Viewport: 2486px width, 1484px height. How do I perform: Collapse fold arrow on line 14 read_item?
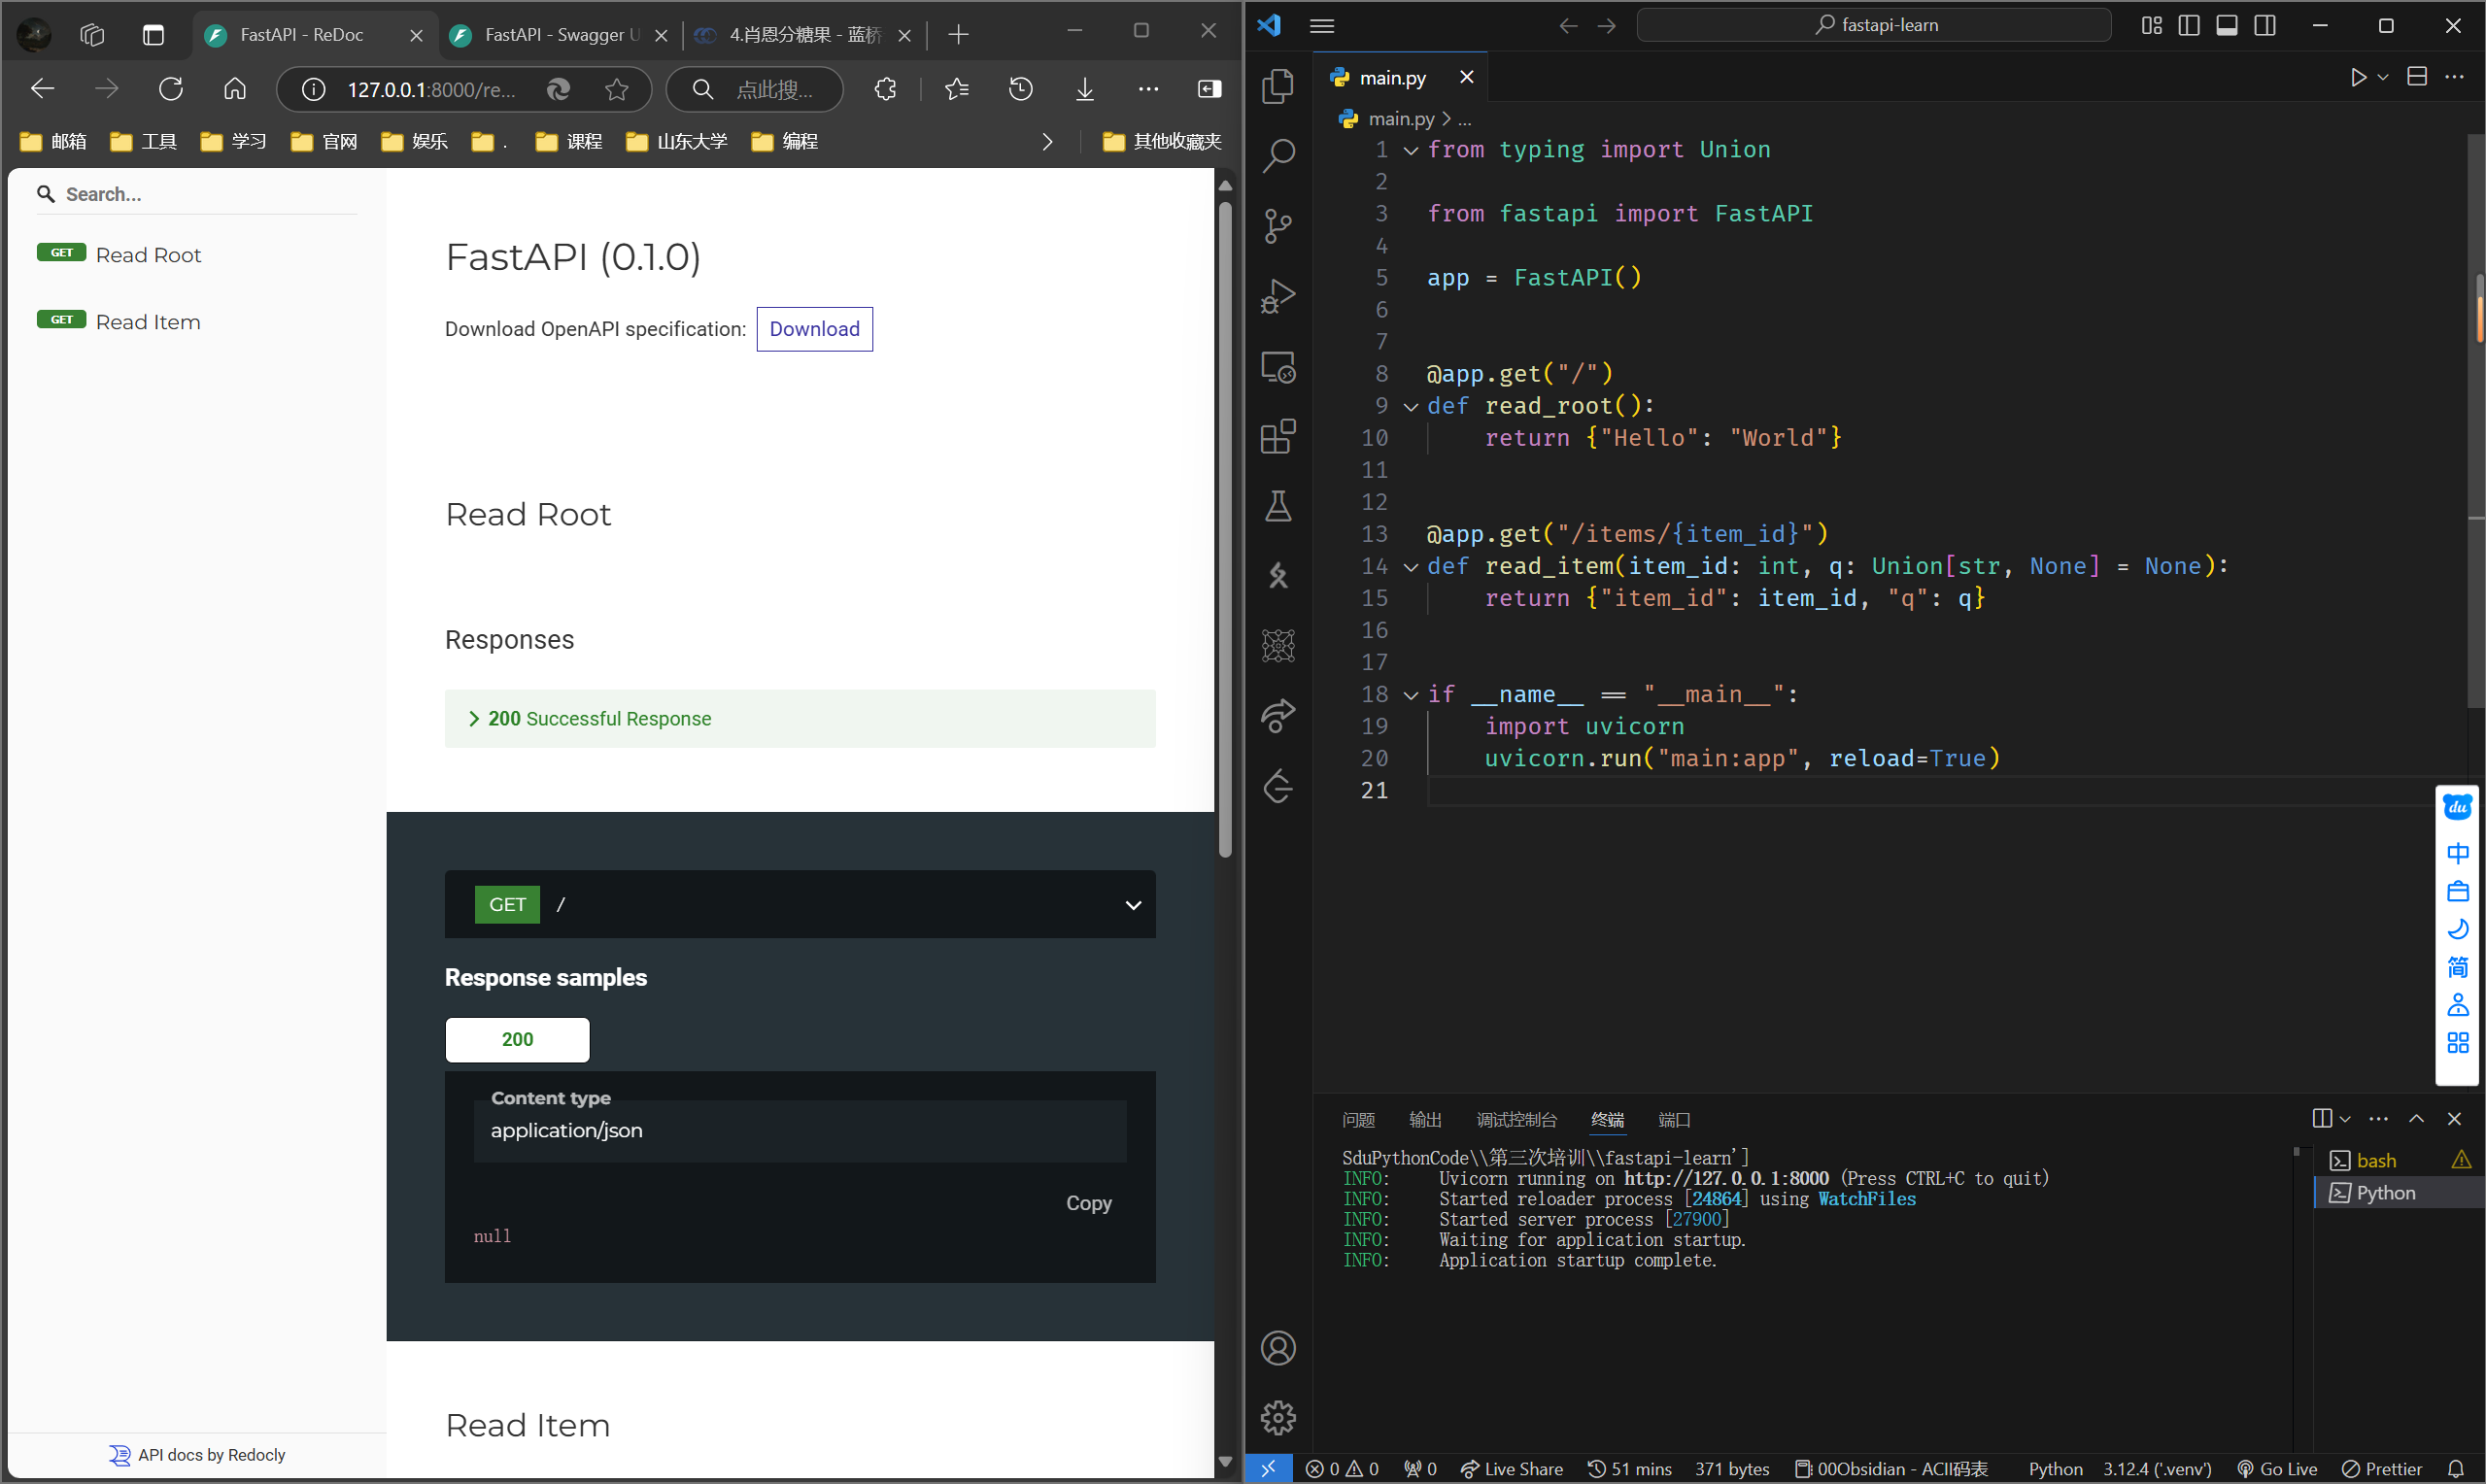(x=1411, y=567)
